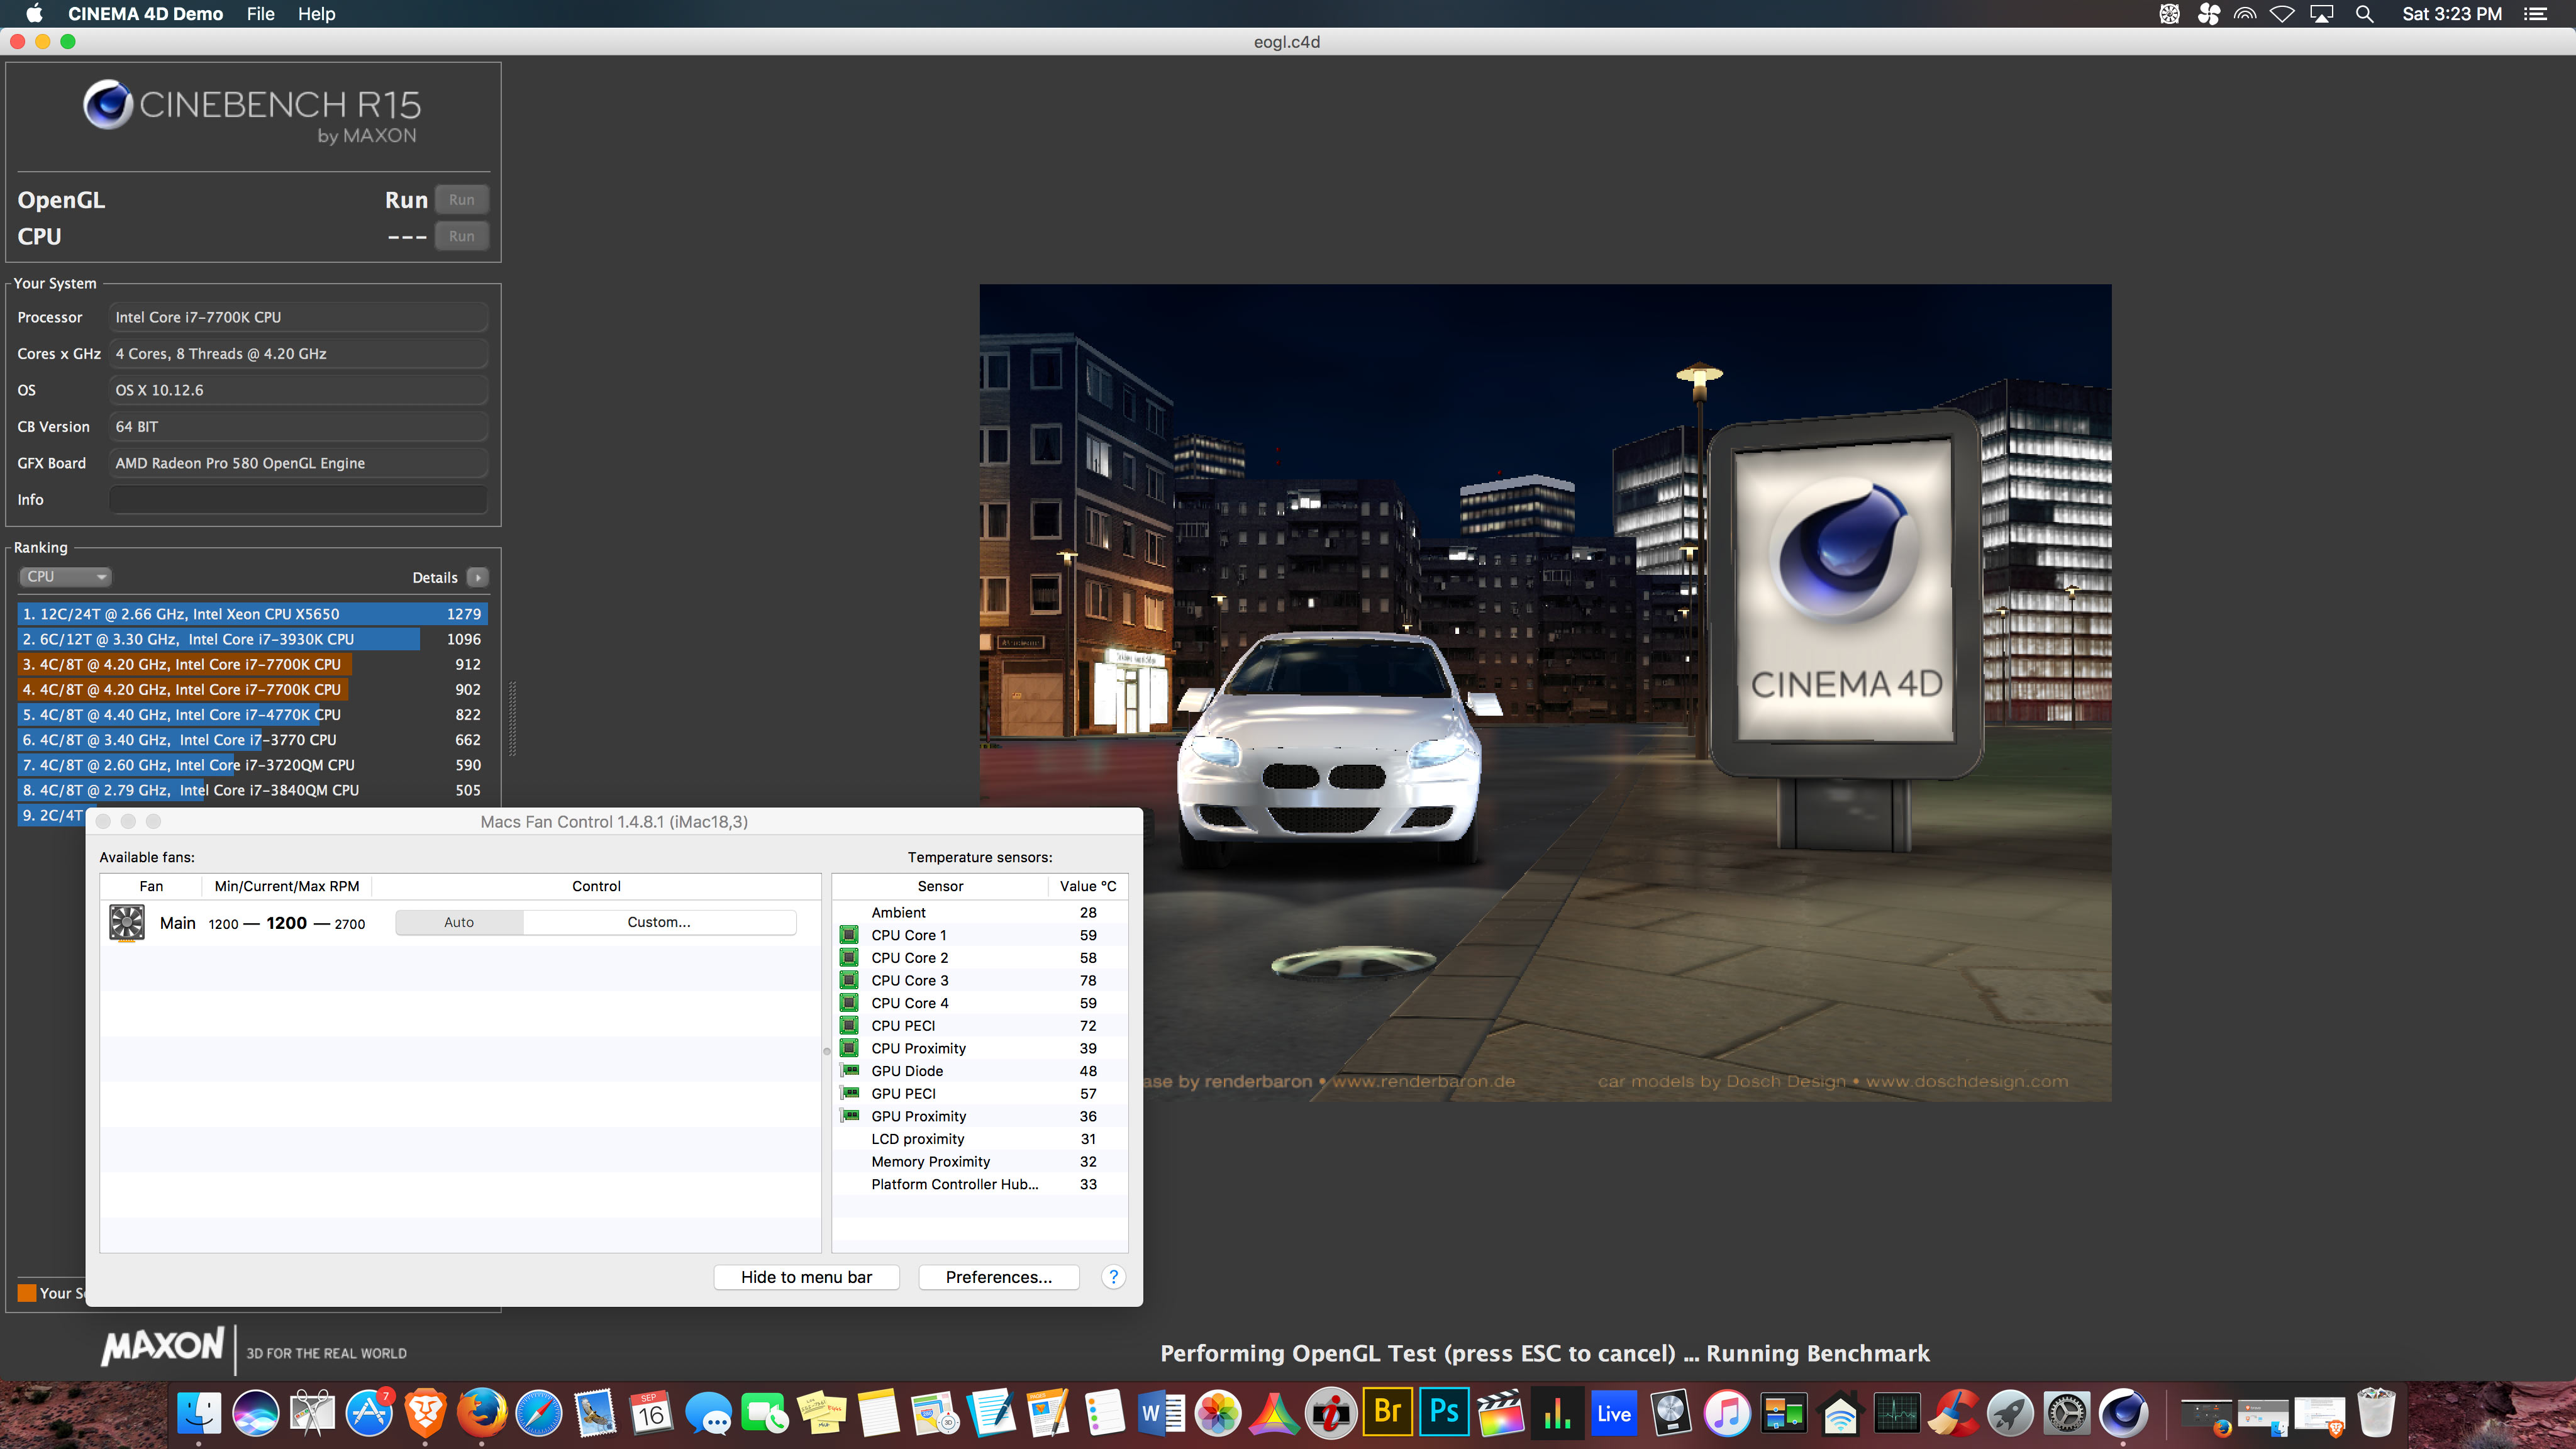Image resolution: width=2576 pixels, height=1449 pixels.
Task: Open the CINEMA 4D Demo menu
Action: (x=146, y=14)
